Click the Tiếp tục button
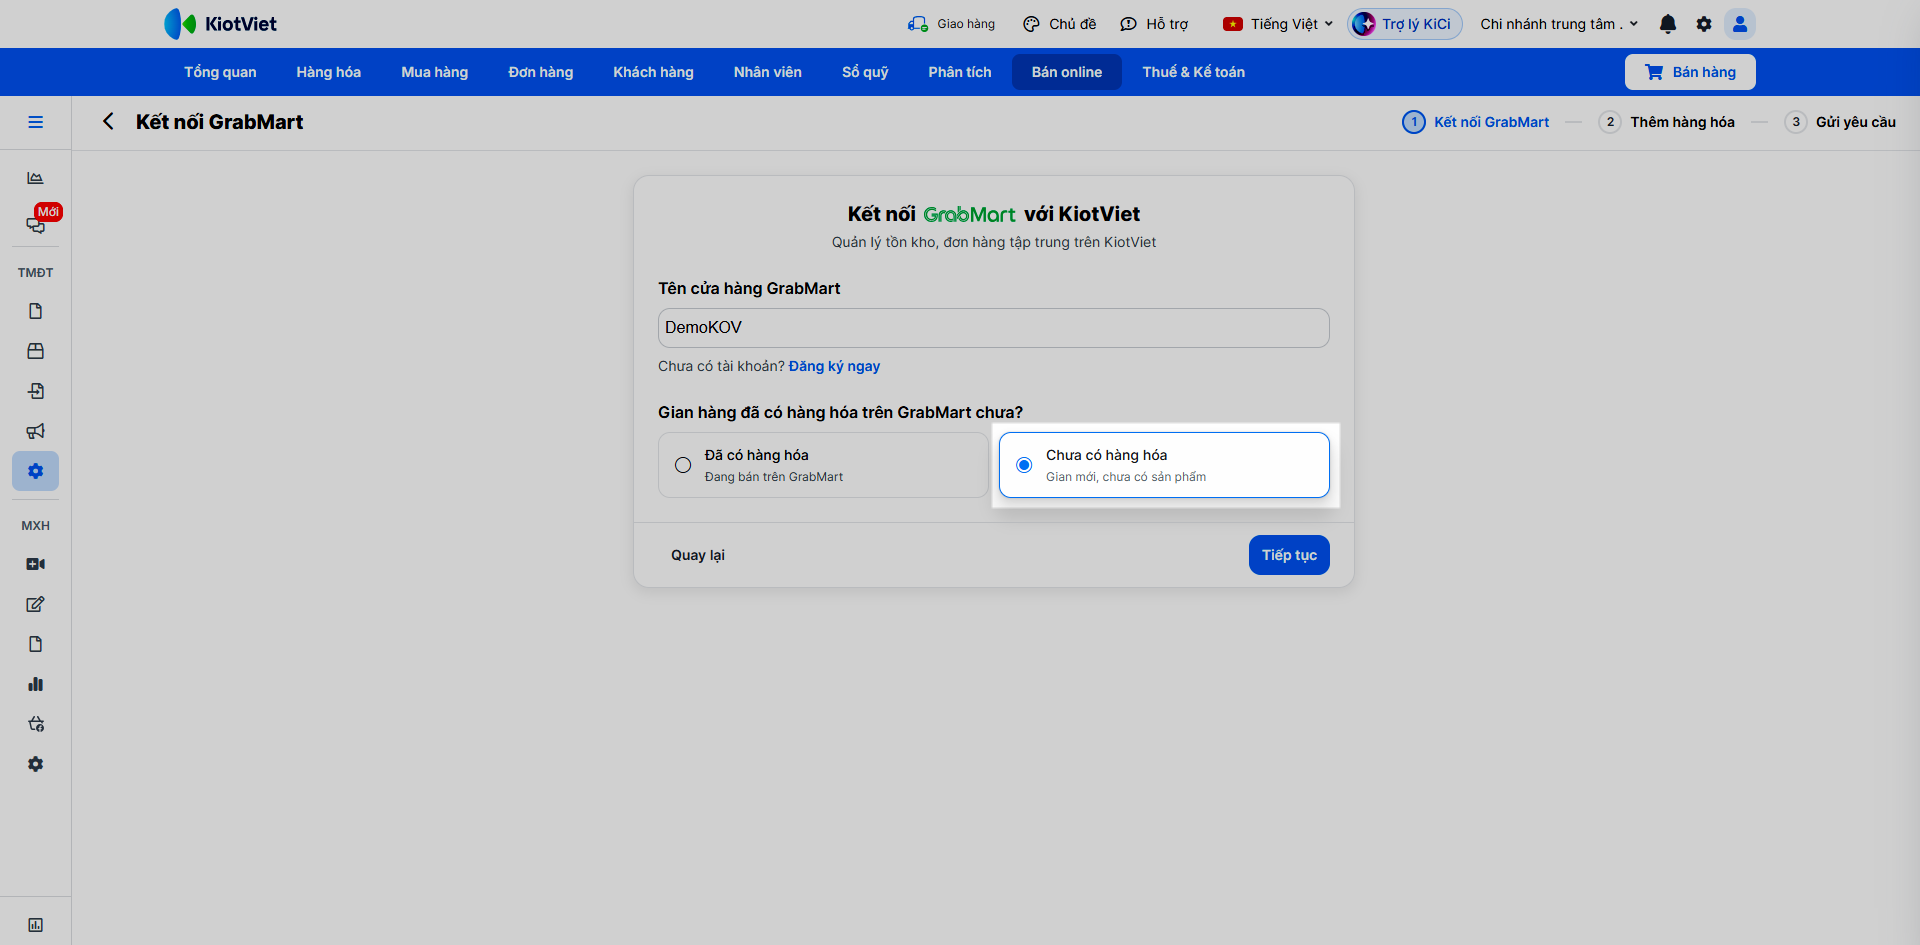This screenshot has width=1920, height=945. tap(1289, 555)
